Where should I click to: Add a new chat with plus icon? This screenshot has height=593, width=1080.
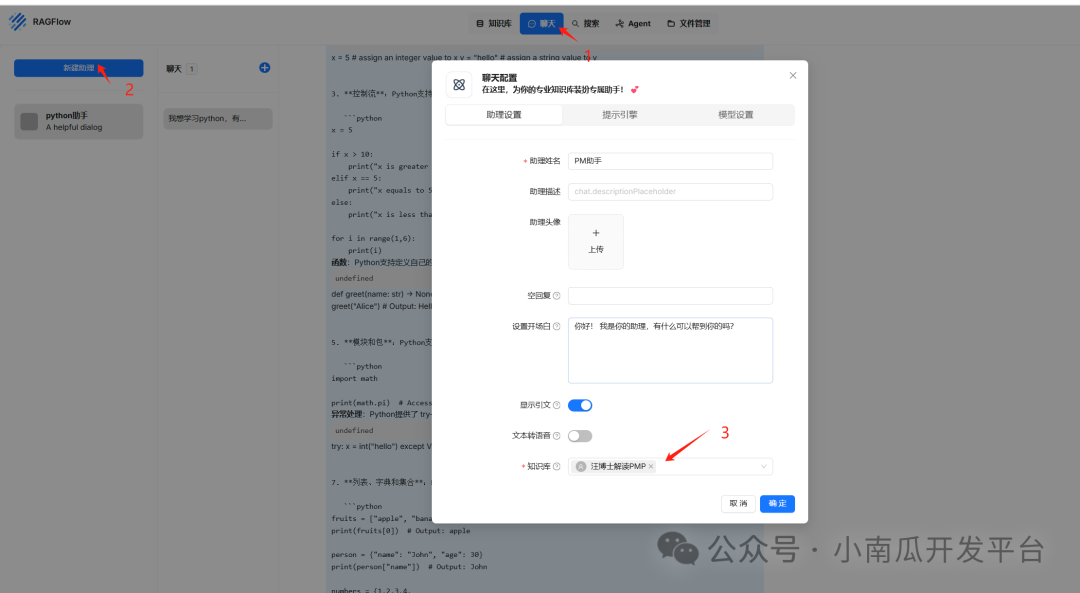click(264, 67)
